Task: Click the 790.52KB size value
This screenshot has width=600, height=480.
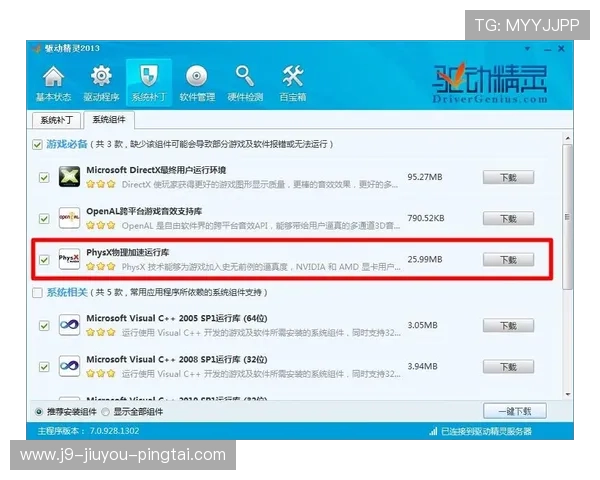Action: pyautogui.click(x=426, y=218)
